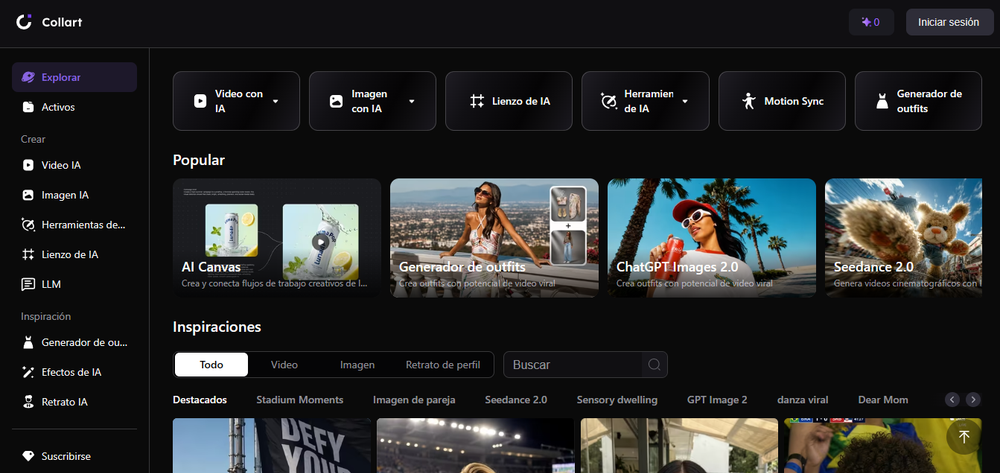1000x473 pixels.
Task: Play the AI Canvas preview video
Action: (320, 242)
